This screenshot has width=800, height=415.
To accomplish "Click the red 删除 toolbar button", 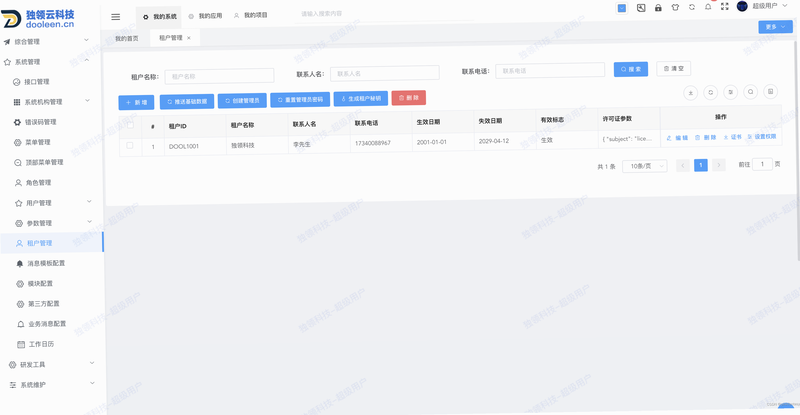I will pyautogui.click(x=409, y=97).
